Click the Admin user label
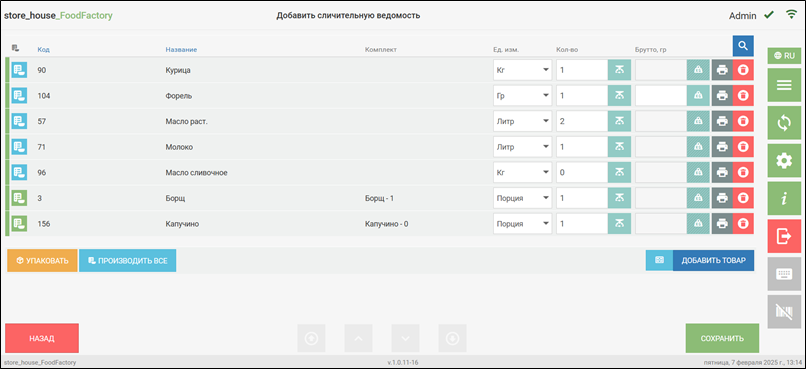This screenshot has width=806, height=369. pos(743,15)
